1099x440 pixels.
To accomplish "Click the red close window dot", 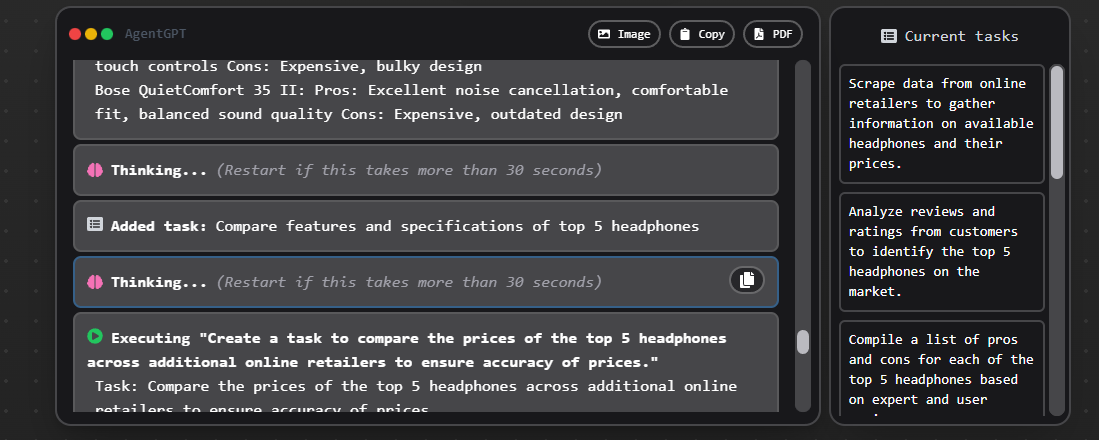I will click(x=74, y=34).
